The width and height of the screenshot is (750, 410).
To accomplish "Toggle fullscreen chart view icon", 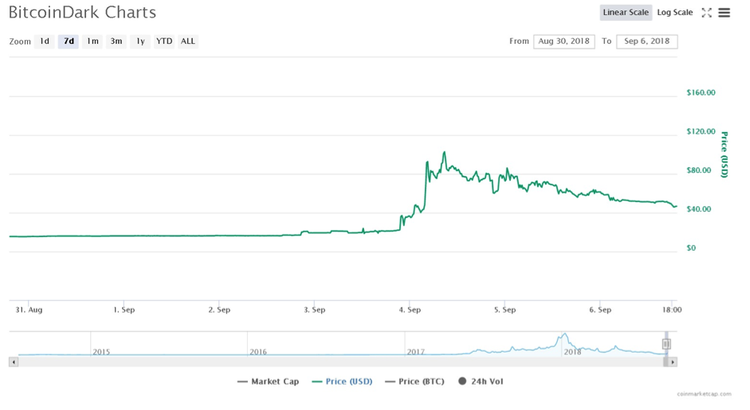I will (x=706, y=13).
